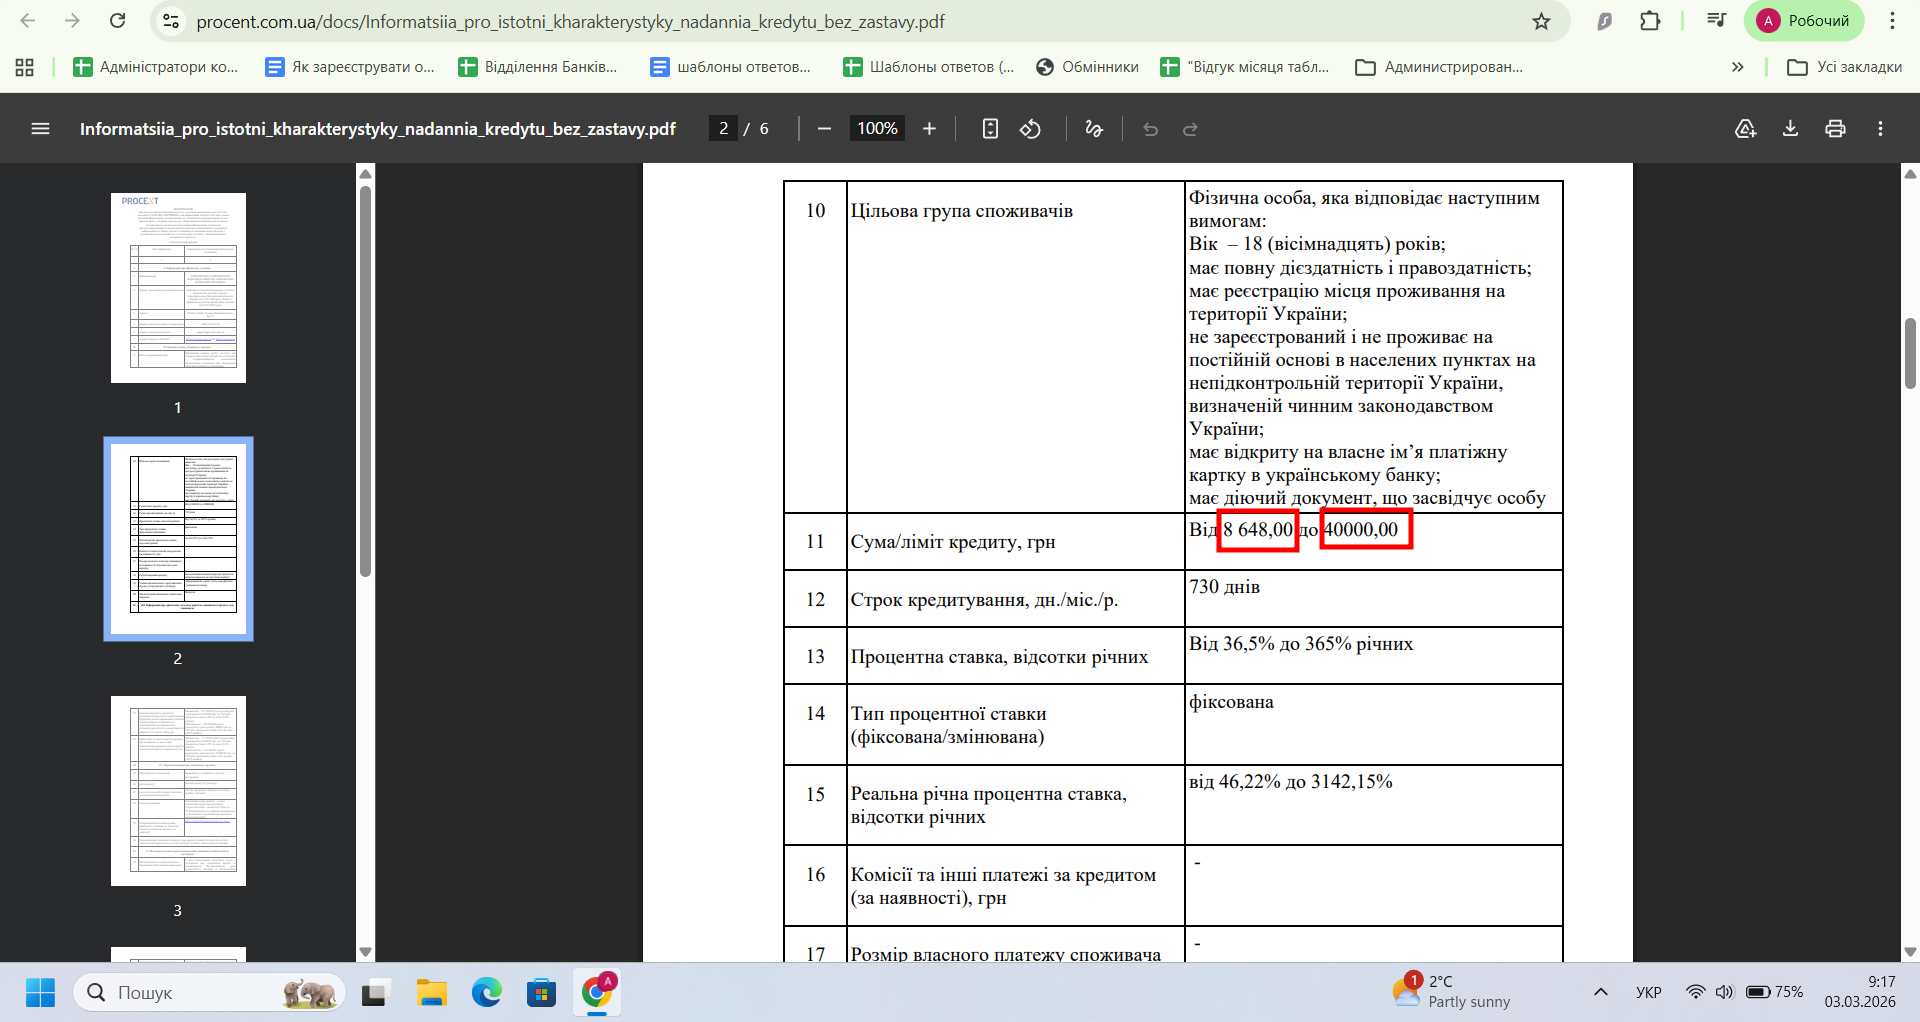Open the 'Усі закладки' bookmarks folder
1920x1022 pixels.
pyautogui.click(x=1844, y=67)
